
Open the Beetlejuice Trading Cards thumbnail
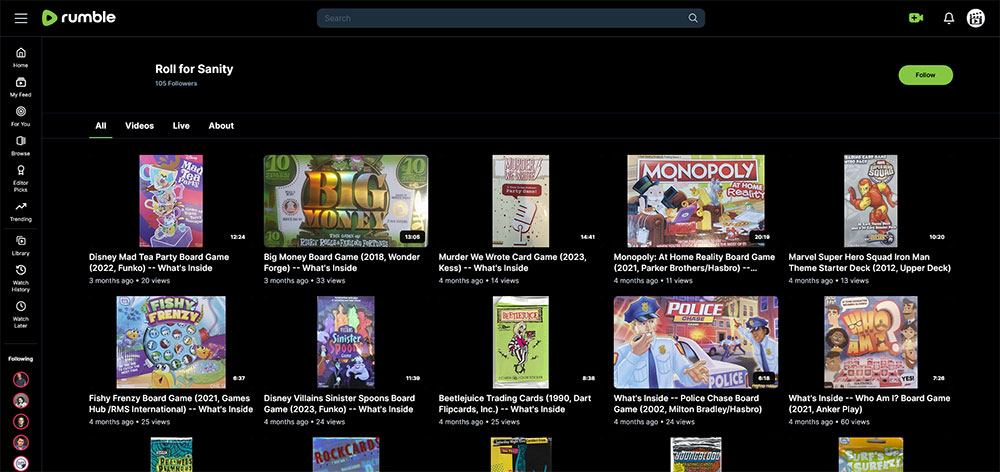point(520,342)
